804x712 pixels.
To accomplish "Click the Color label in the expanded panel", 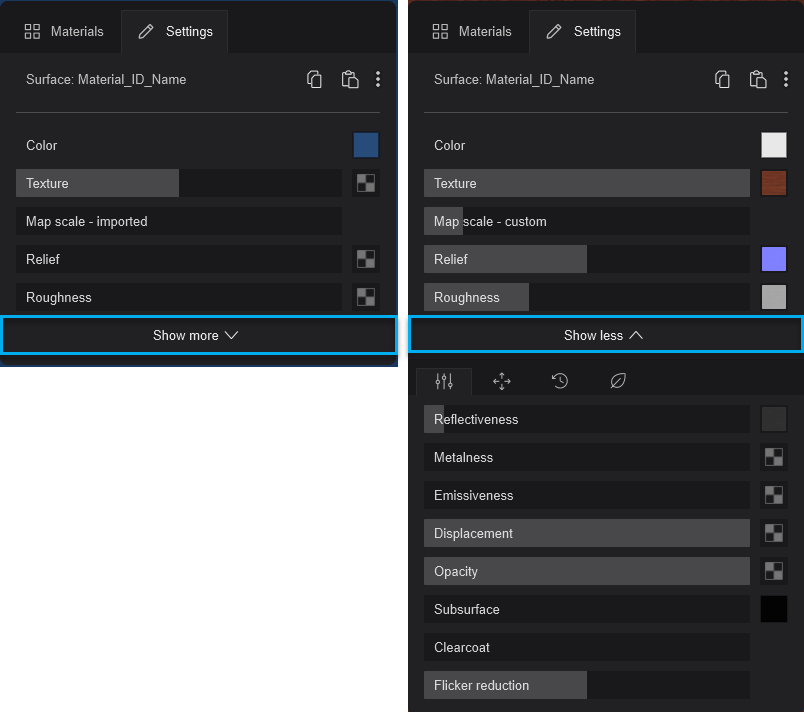I will click(x=450, y=145).
